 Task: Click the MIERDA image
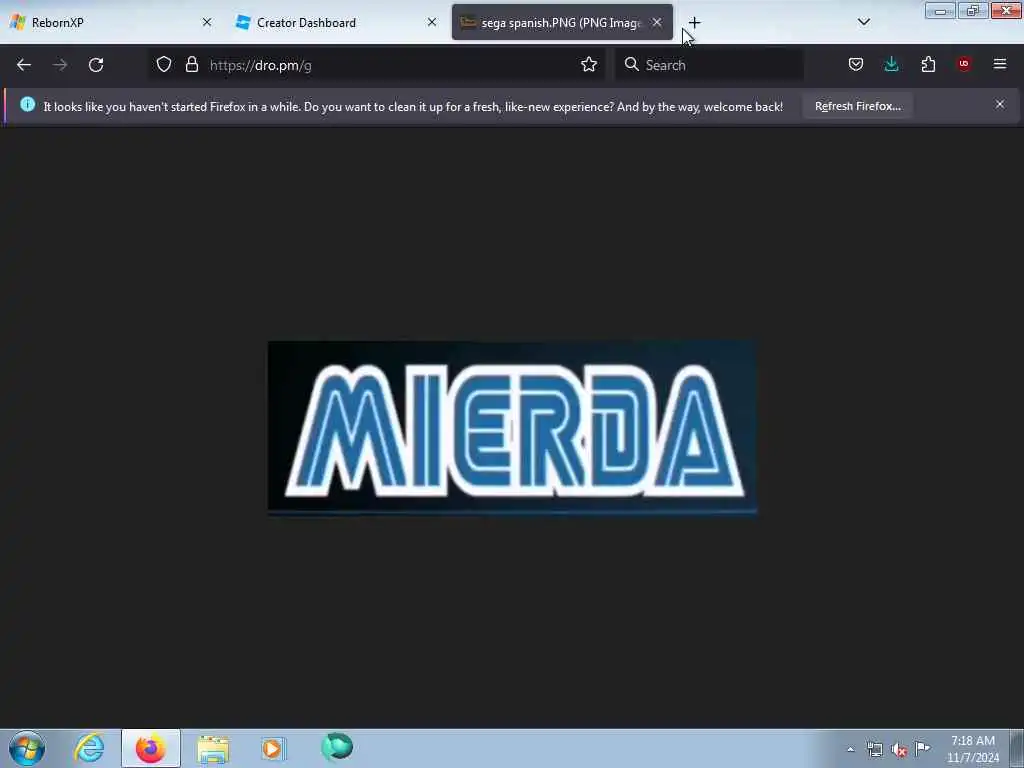pos(513,428)
